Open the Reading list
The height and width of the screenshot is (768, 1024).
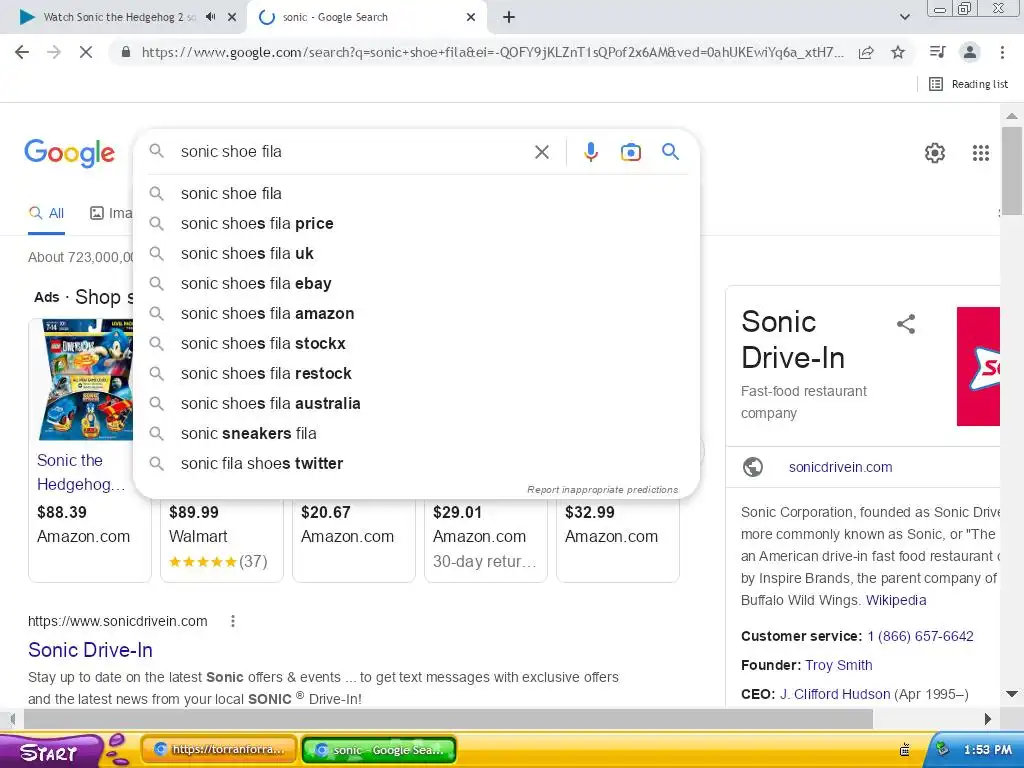[968, 84]
